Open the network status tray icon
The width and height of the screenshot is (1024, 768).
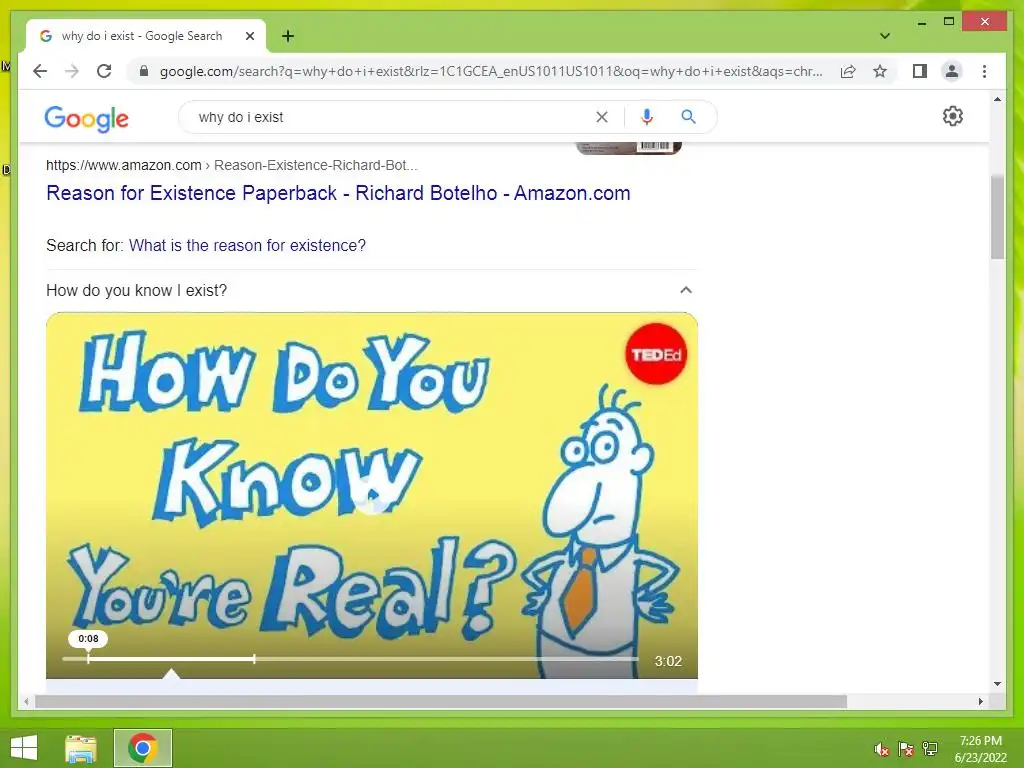pyautogui.click(x=930, y=749)
